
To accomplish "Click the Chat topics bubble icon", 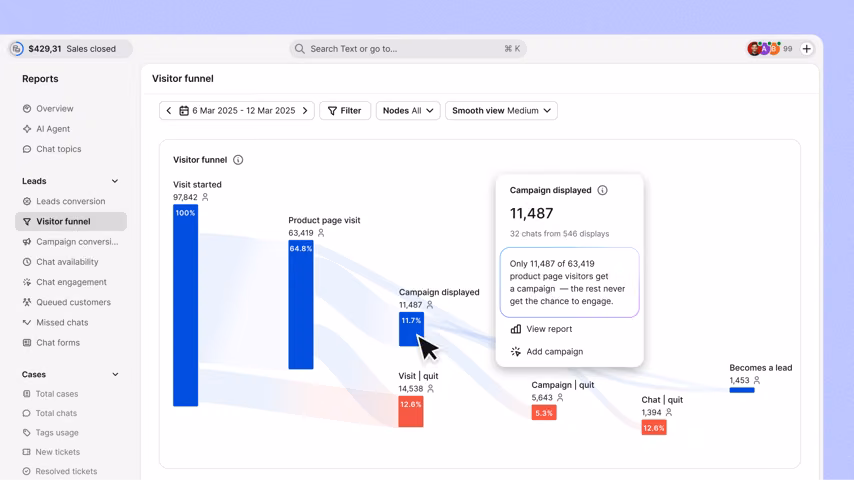I will coord(27,149).
